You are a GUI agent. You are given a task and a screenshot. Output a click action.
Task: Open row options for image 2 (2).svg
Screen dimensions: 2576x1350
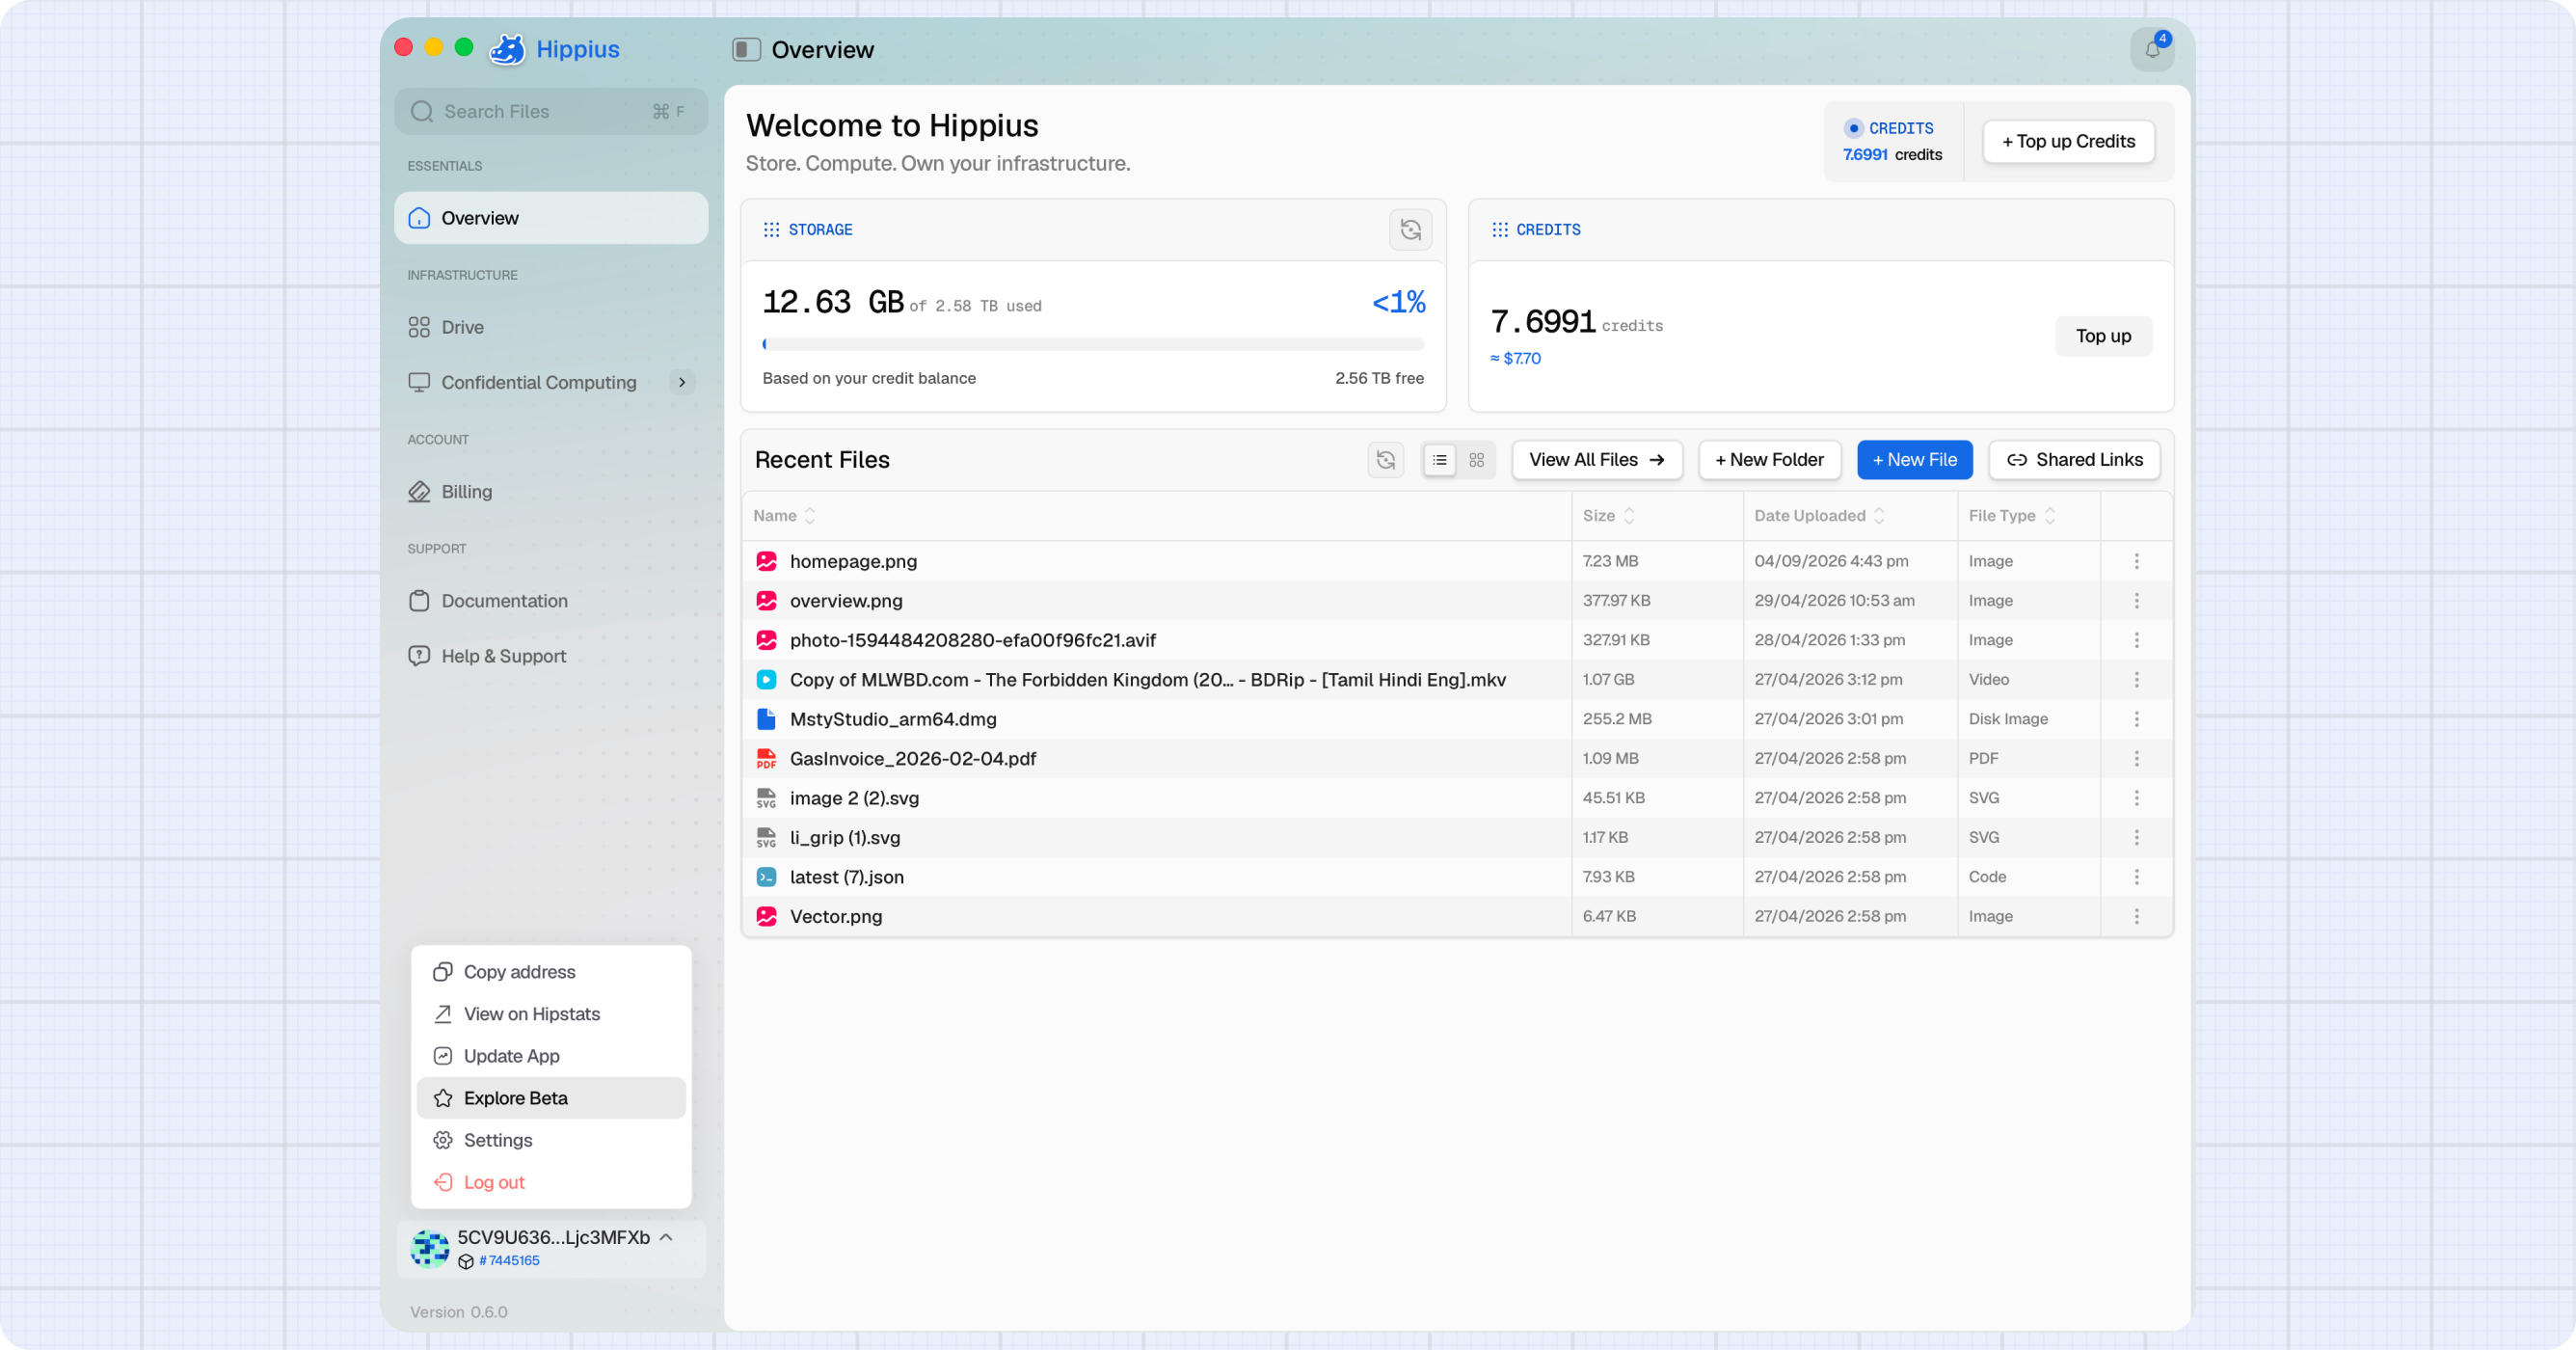pyautogui.click(x=2136, y=798)
